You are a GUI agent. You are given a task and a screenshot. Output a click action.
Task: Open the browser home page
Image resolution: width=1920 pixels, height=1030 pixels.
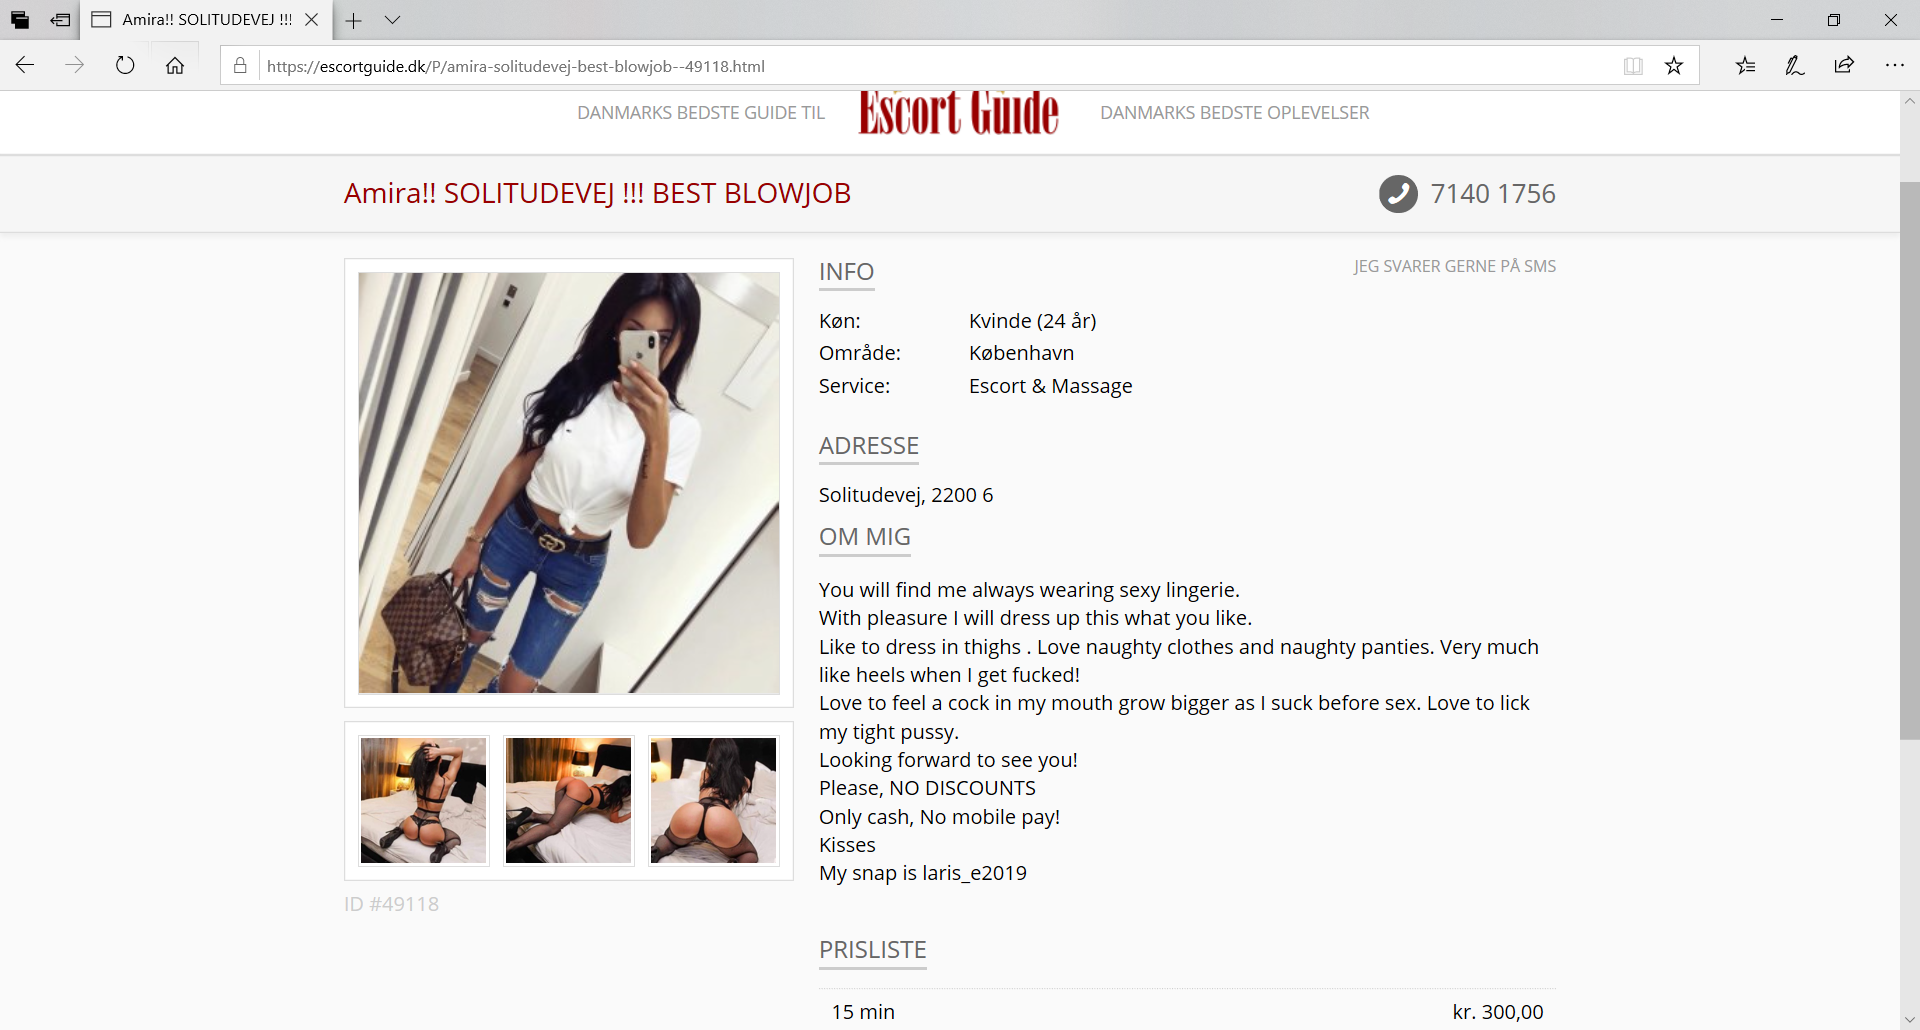point(175,66)
